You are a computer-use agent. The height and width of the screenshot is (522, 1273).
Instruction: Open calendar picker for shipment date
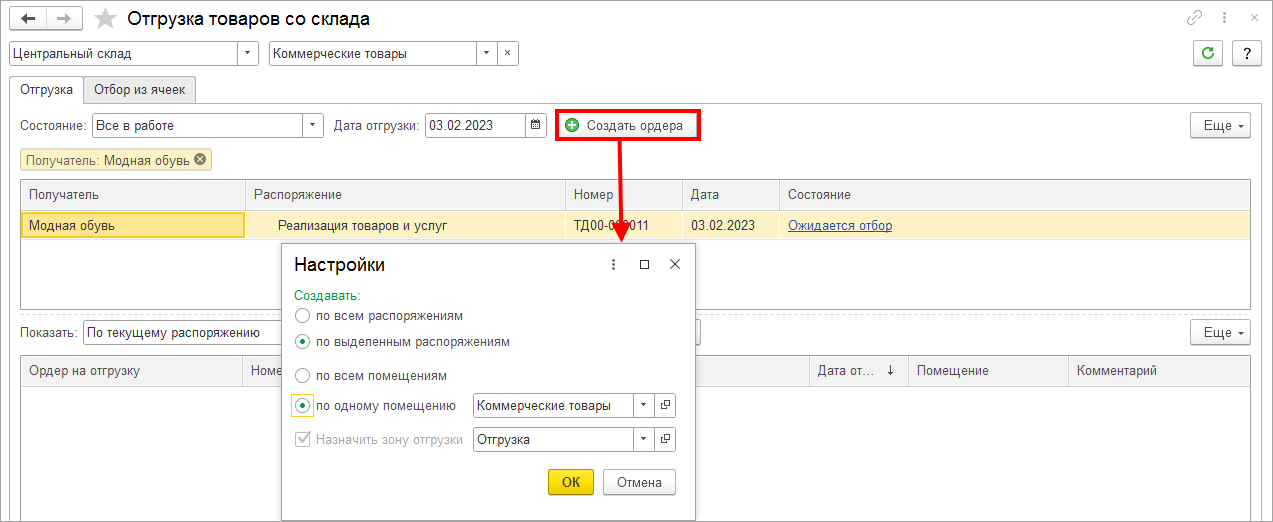click(536, 125)
